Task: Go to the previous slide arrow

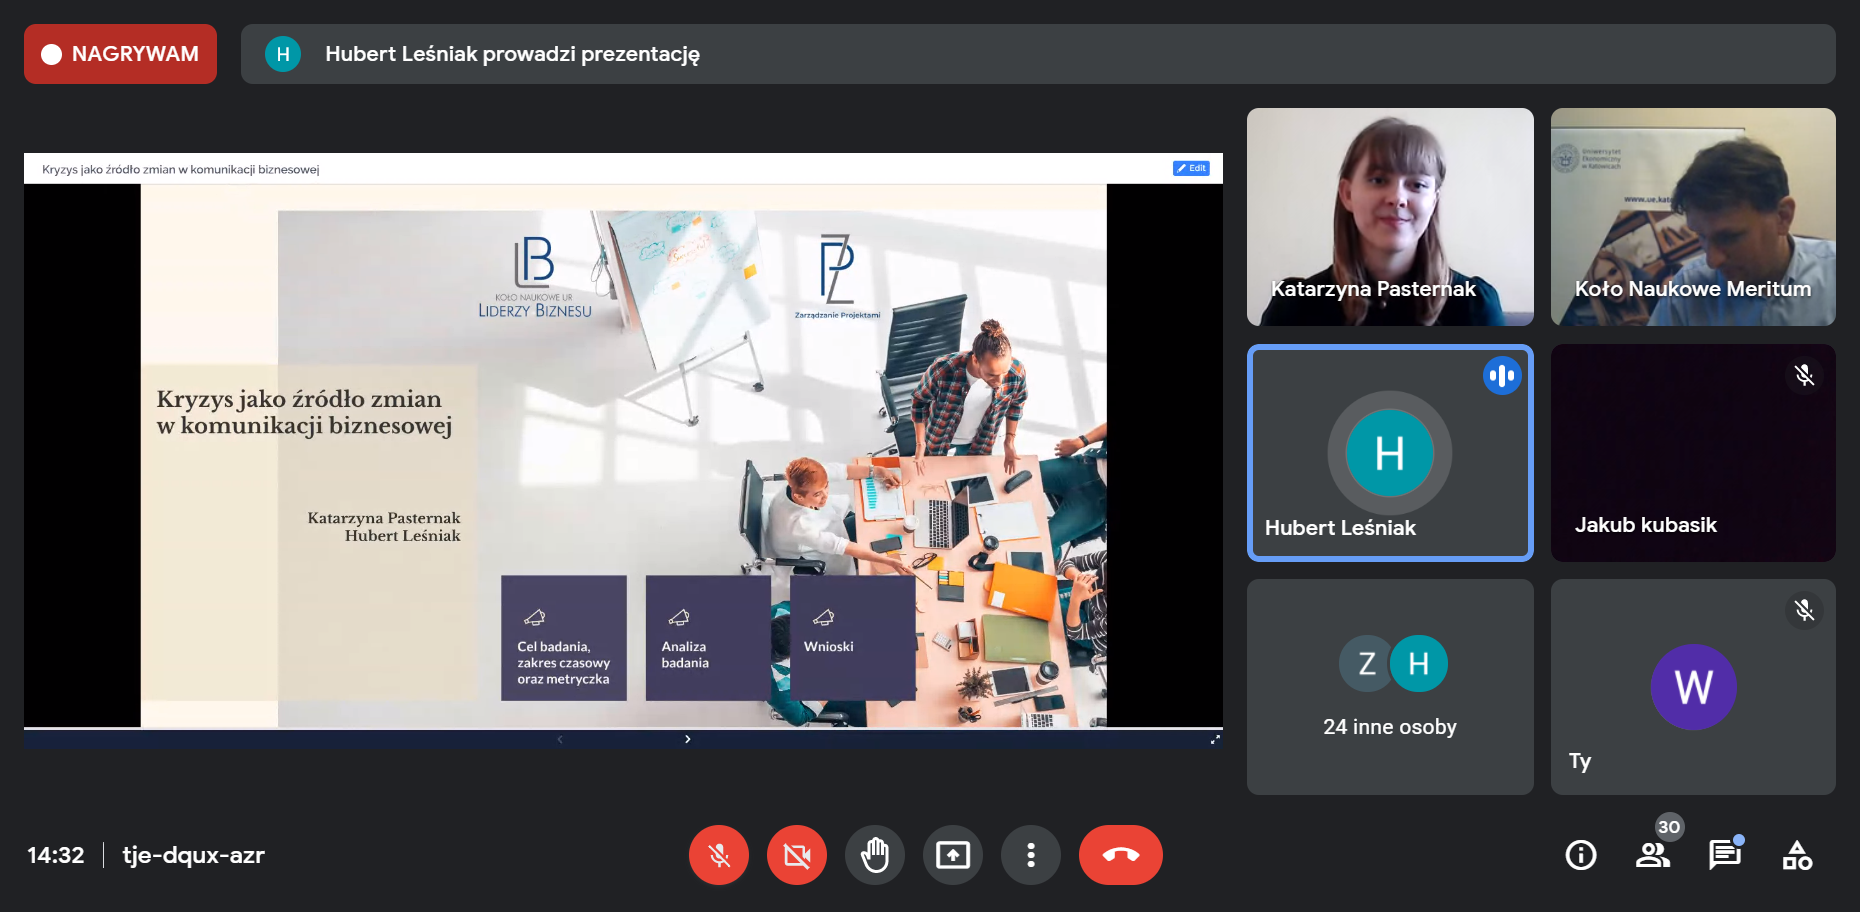Action: coord(560,739)
